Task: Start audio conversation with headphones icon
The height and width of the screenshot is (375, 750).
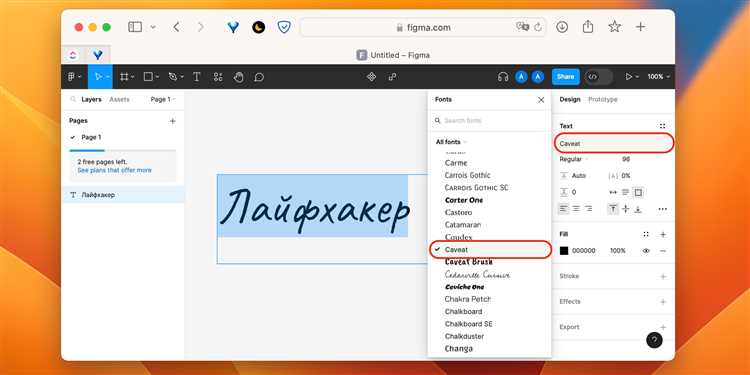Action: point(503,77)
